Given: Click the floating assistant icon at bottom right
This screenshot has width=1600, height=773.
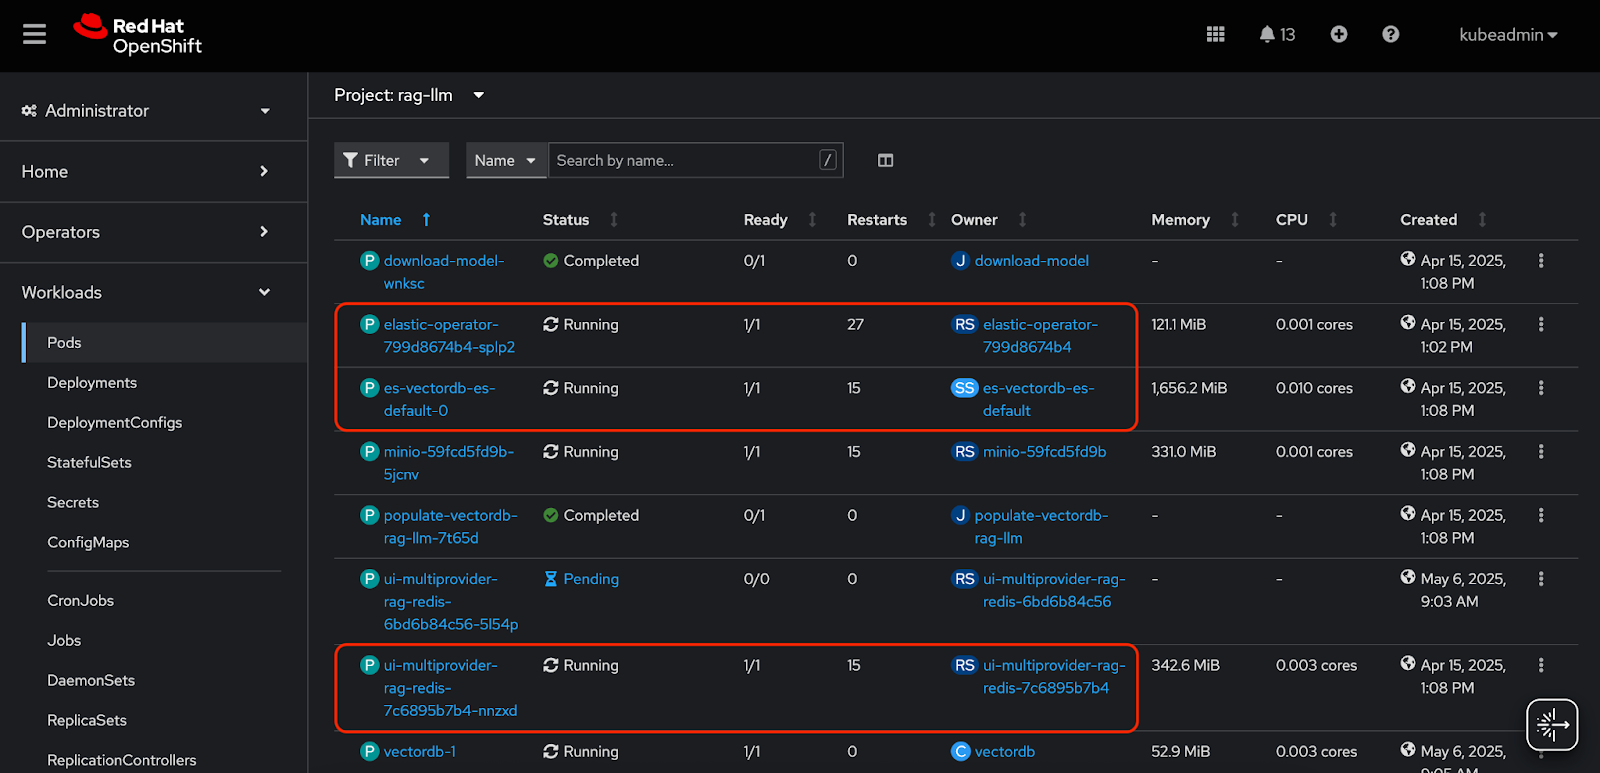Looking at the screenshot, I should 1551,724.
